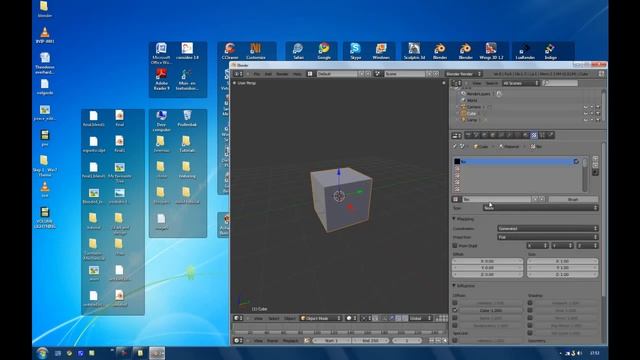Open CCleaner desktop shortcut

point(230,51)
